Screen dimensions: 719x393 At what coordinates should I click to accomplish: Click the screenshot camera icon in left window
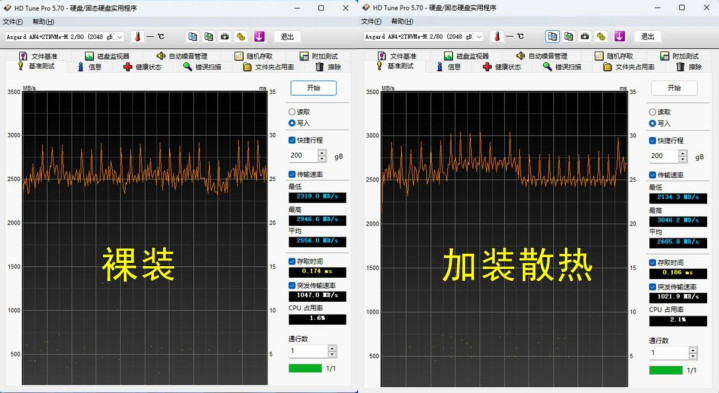pos(225,37)
